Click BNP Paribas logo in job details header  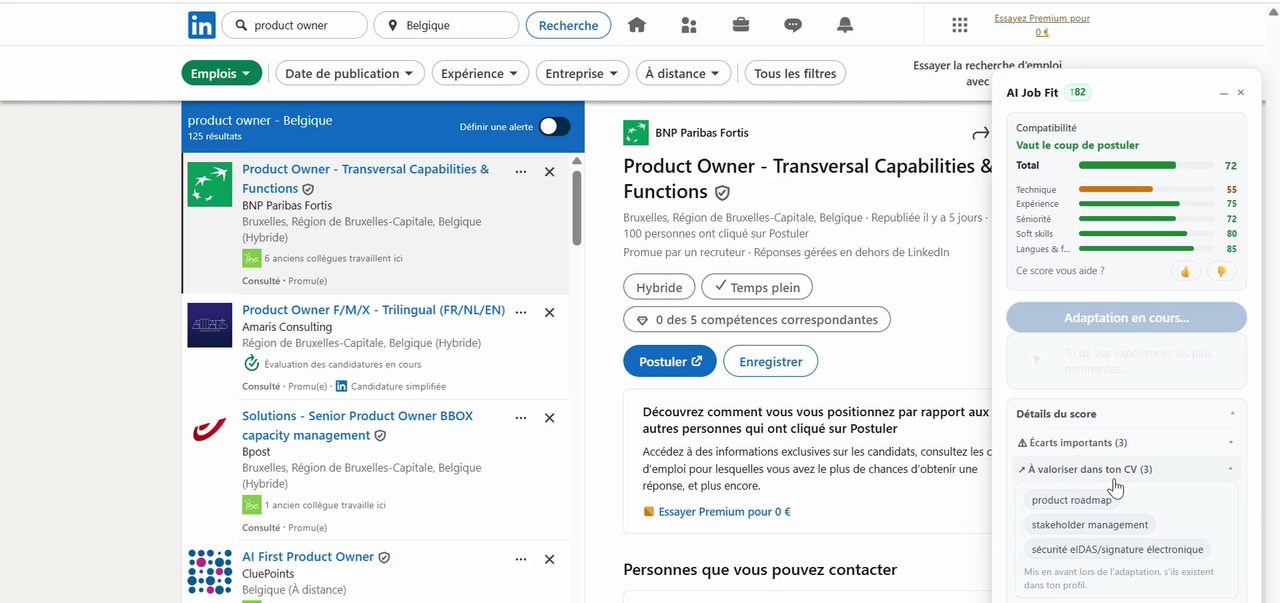(x=635, y=133)
